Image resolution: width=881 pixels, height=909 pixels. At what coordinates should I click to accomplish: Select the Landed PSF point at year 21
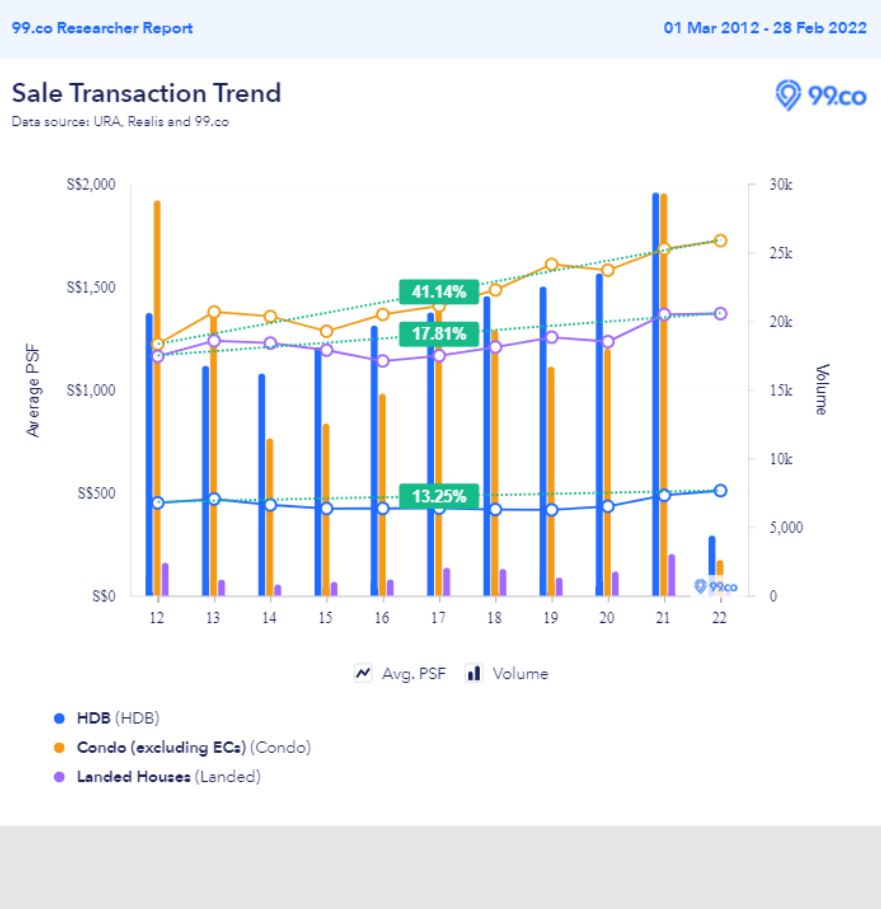tap(664, 315)
